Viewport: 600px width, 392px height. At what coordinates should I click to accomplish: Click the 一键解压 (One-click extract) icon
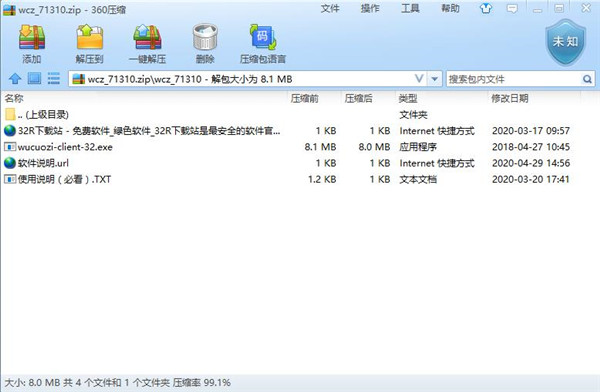[147, 38]
